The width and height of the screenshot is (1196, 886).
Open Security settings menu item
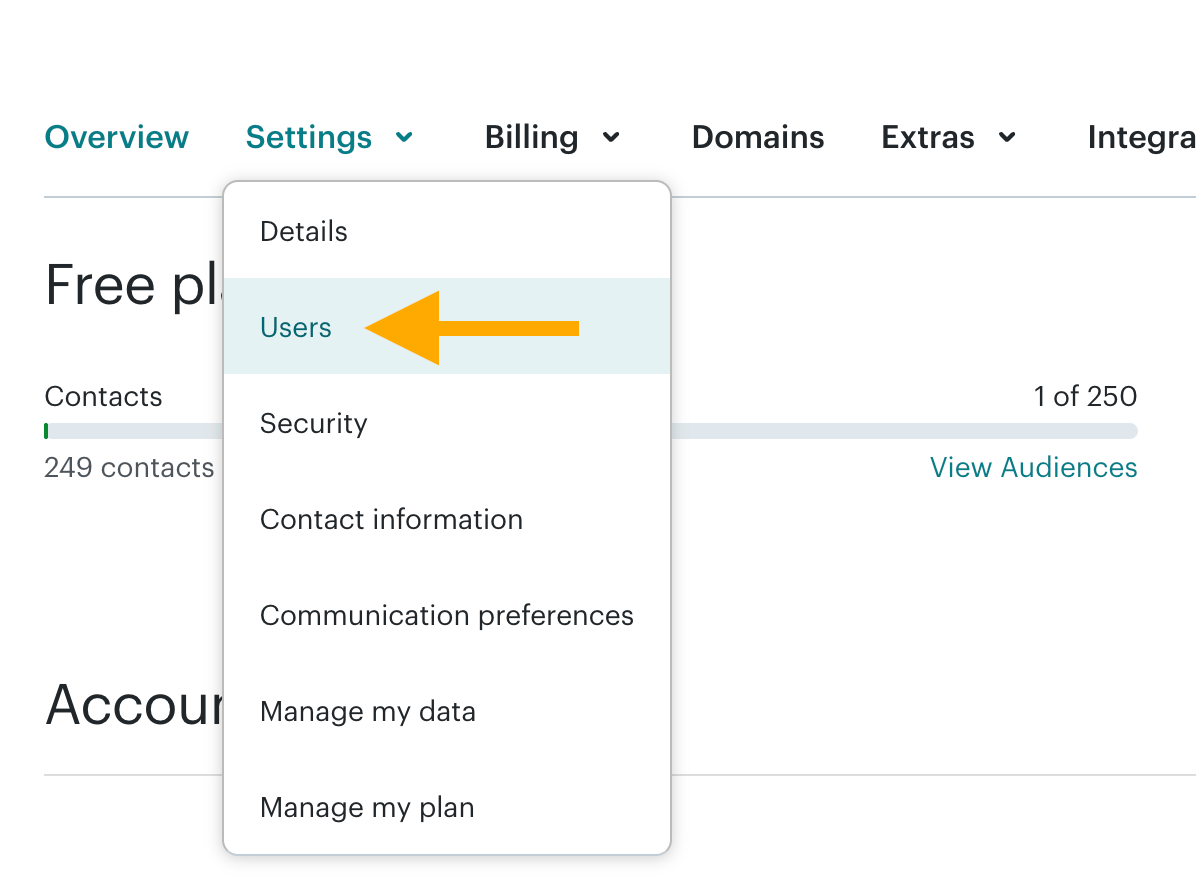pos(447,423)
